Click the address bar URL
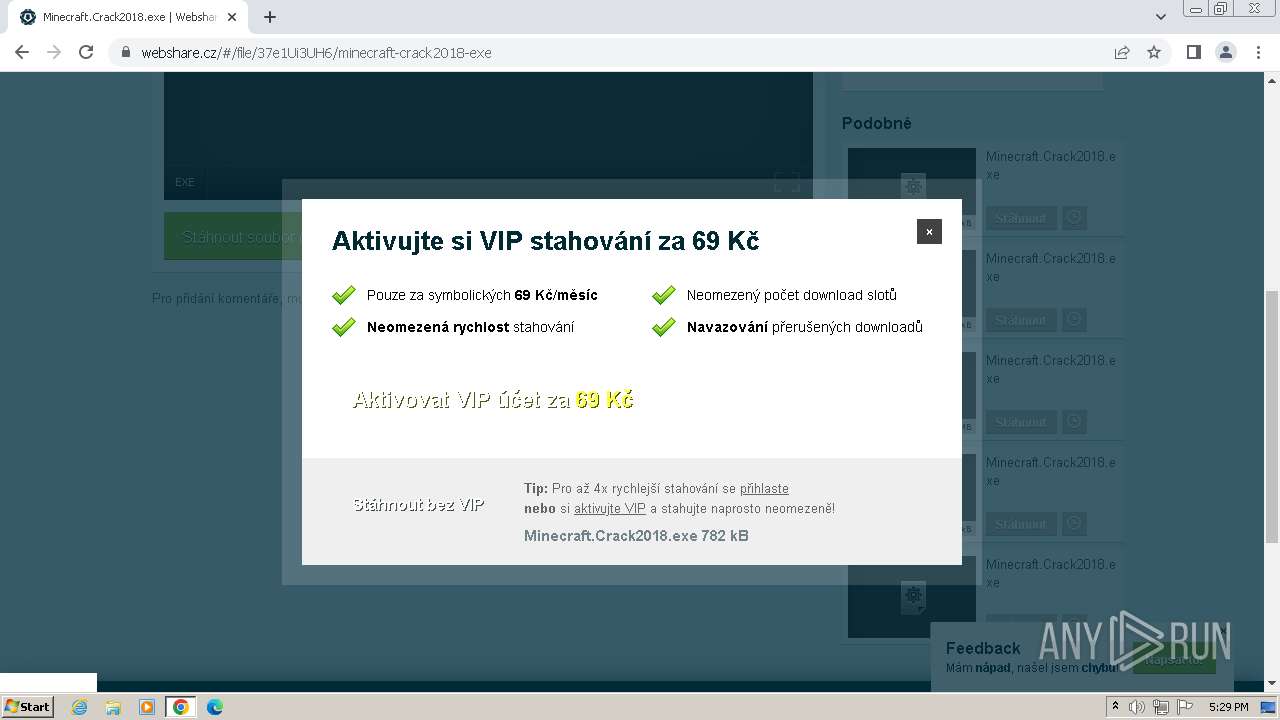This screenshot has width=1280, height=720. click(x=316, y=53)
